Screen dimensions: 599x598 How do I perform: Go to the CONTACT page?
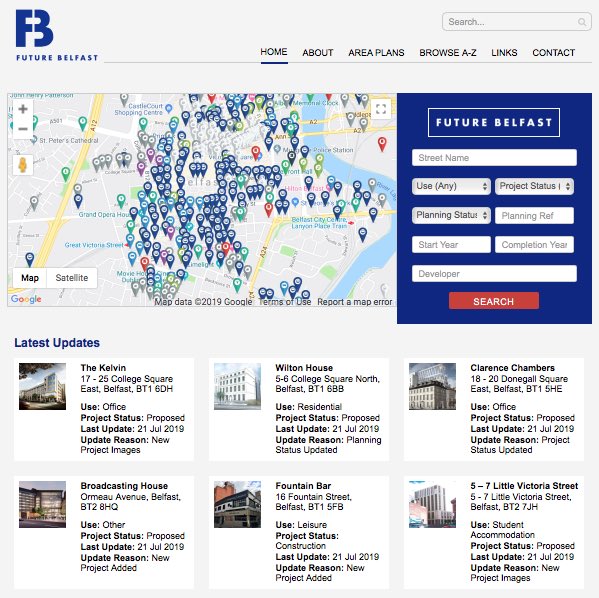pyautogui.click(x=554, y=53)
